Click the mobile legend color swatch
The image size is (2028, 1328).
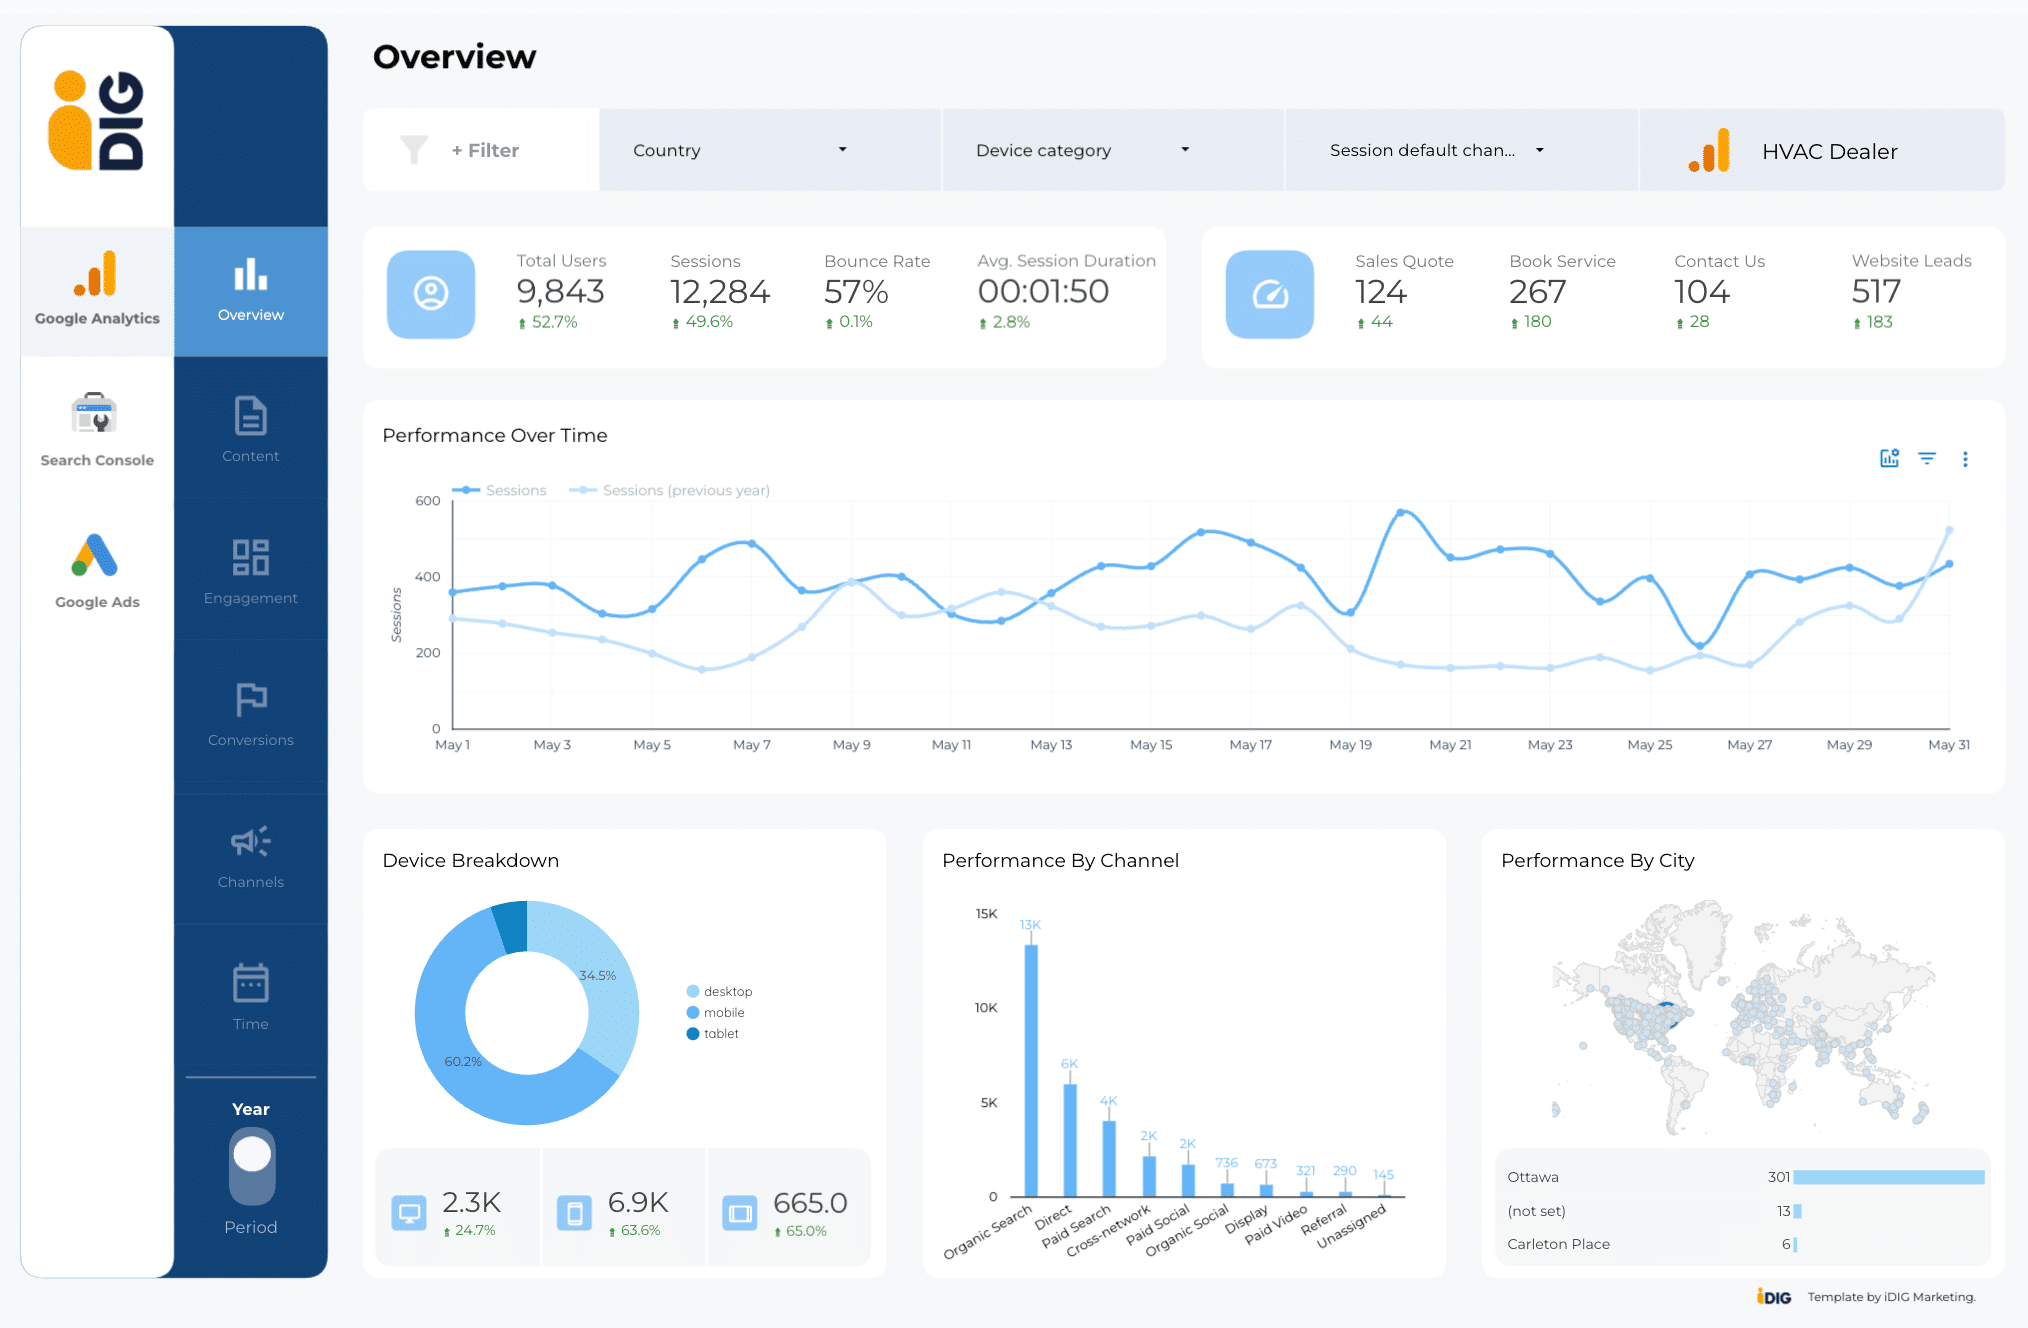pyautogui.click(x=692, y=1012)
